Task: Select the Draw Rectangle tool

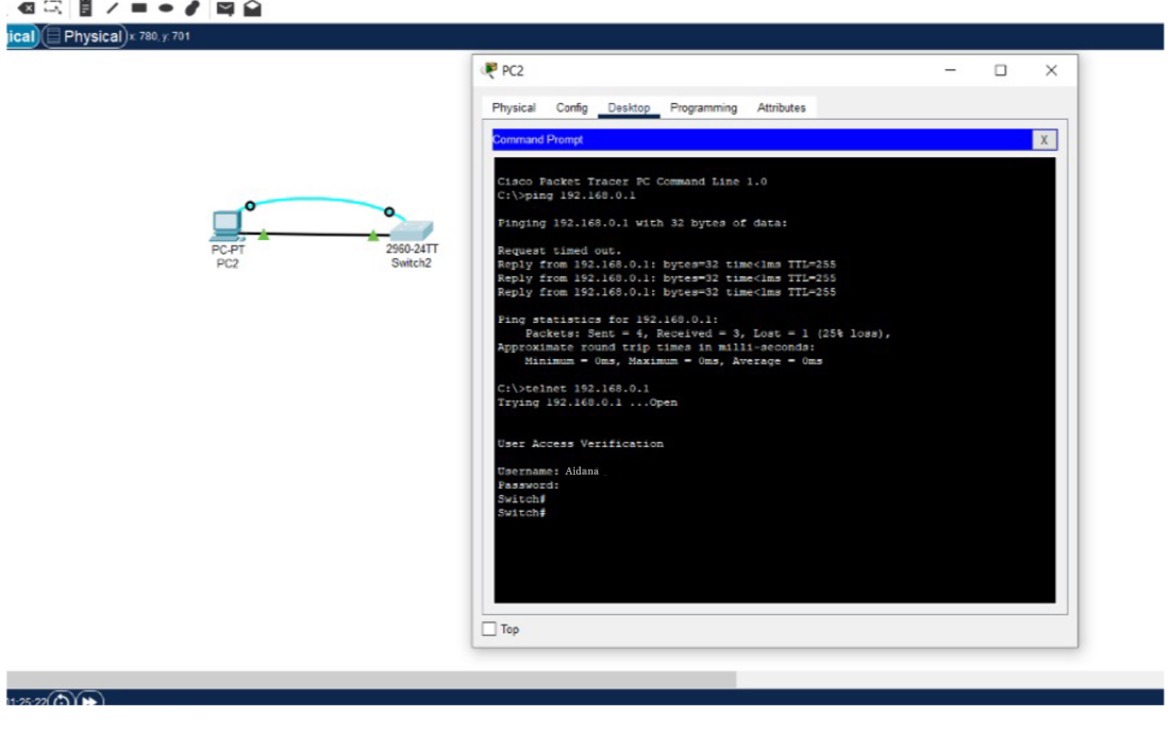Action: (x=139, y=8)
